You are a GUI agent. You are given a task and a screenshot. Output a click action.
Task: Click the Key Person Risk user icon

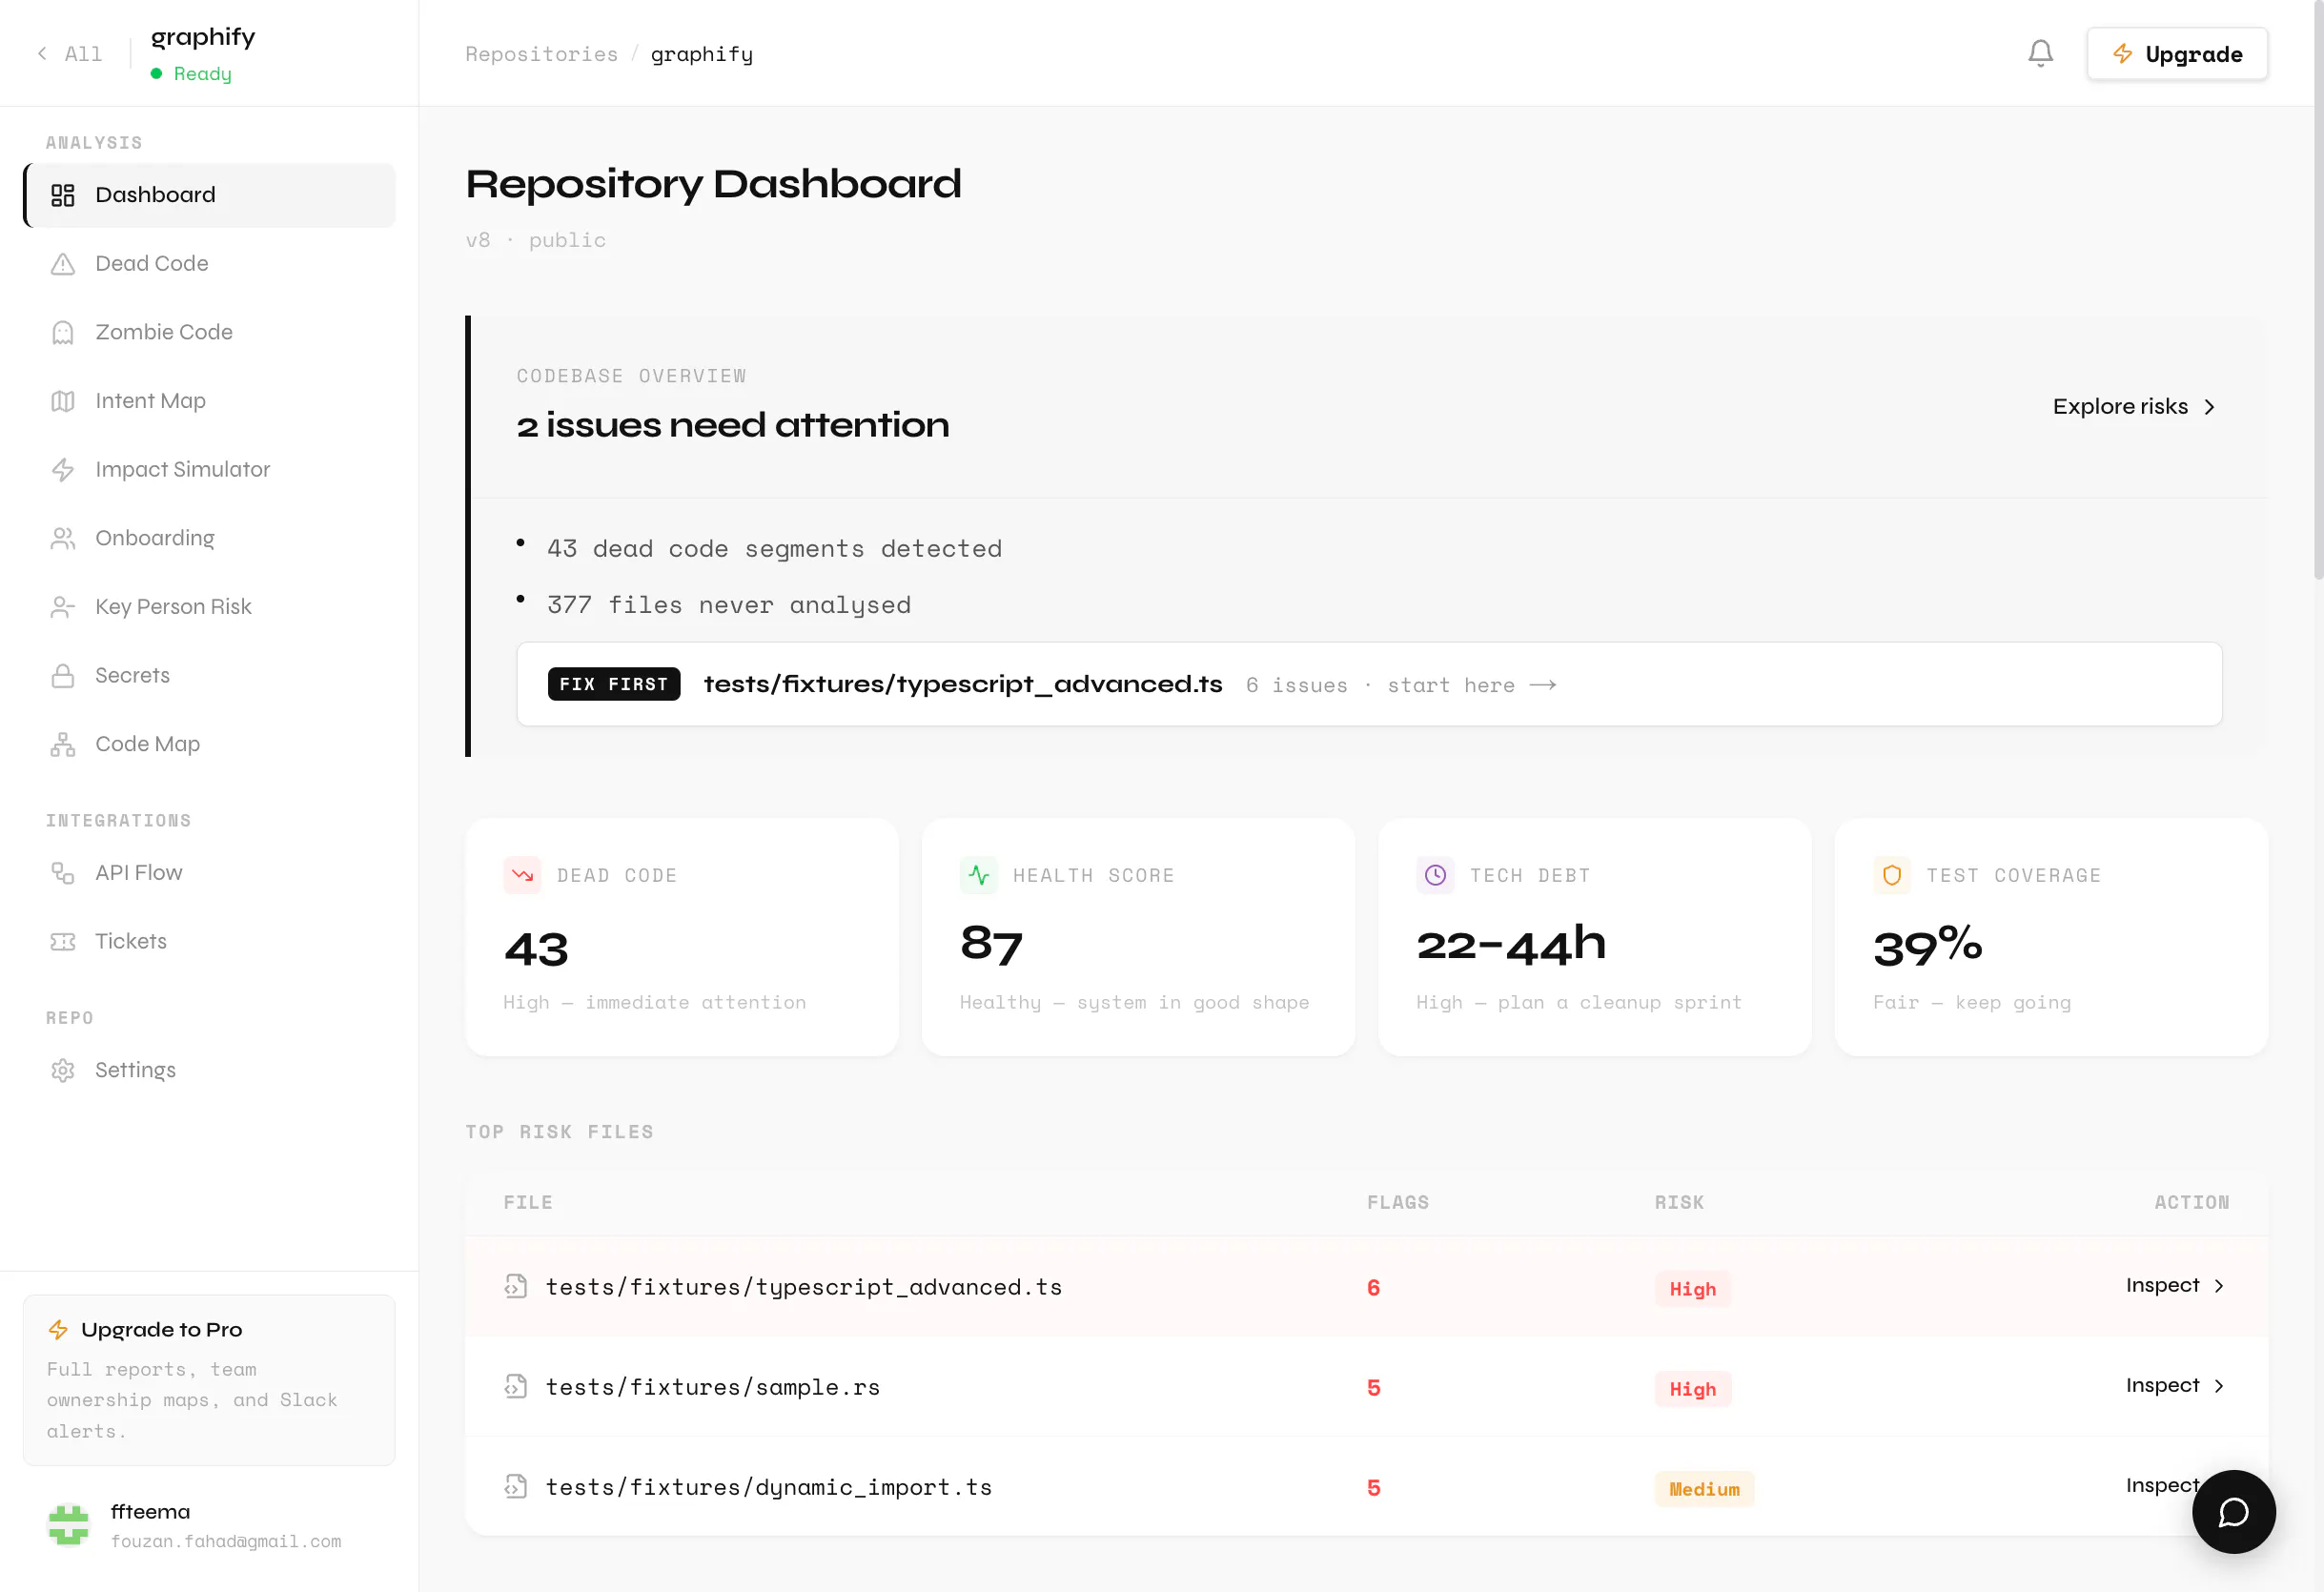click(63, 607)
